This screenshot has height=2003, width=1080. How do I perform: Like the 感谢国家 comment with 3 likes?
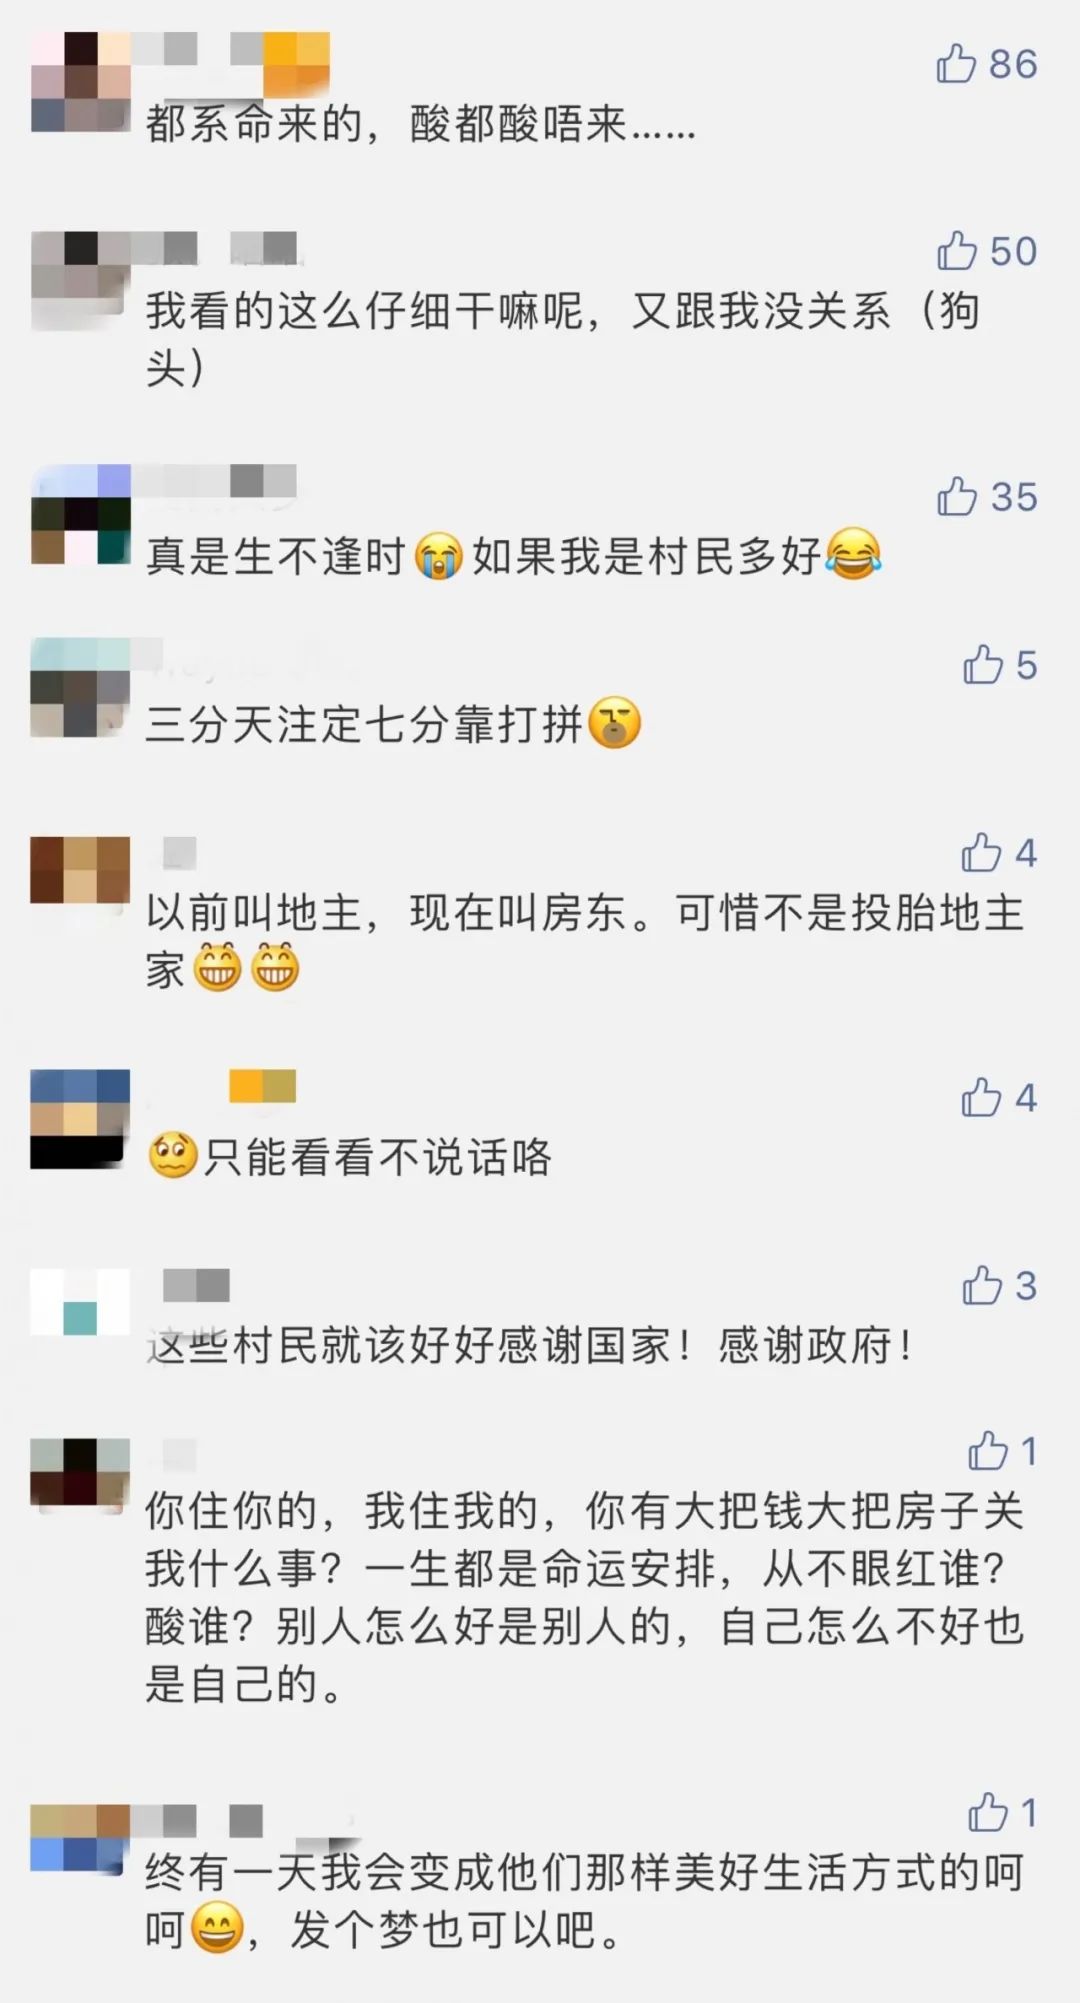click(982, 1286)
